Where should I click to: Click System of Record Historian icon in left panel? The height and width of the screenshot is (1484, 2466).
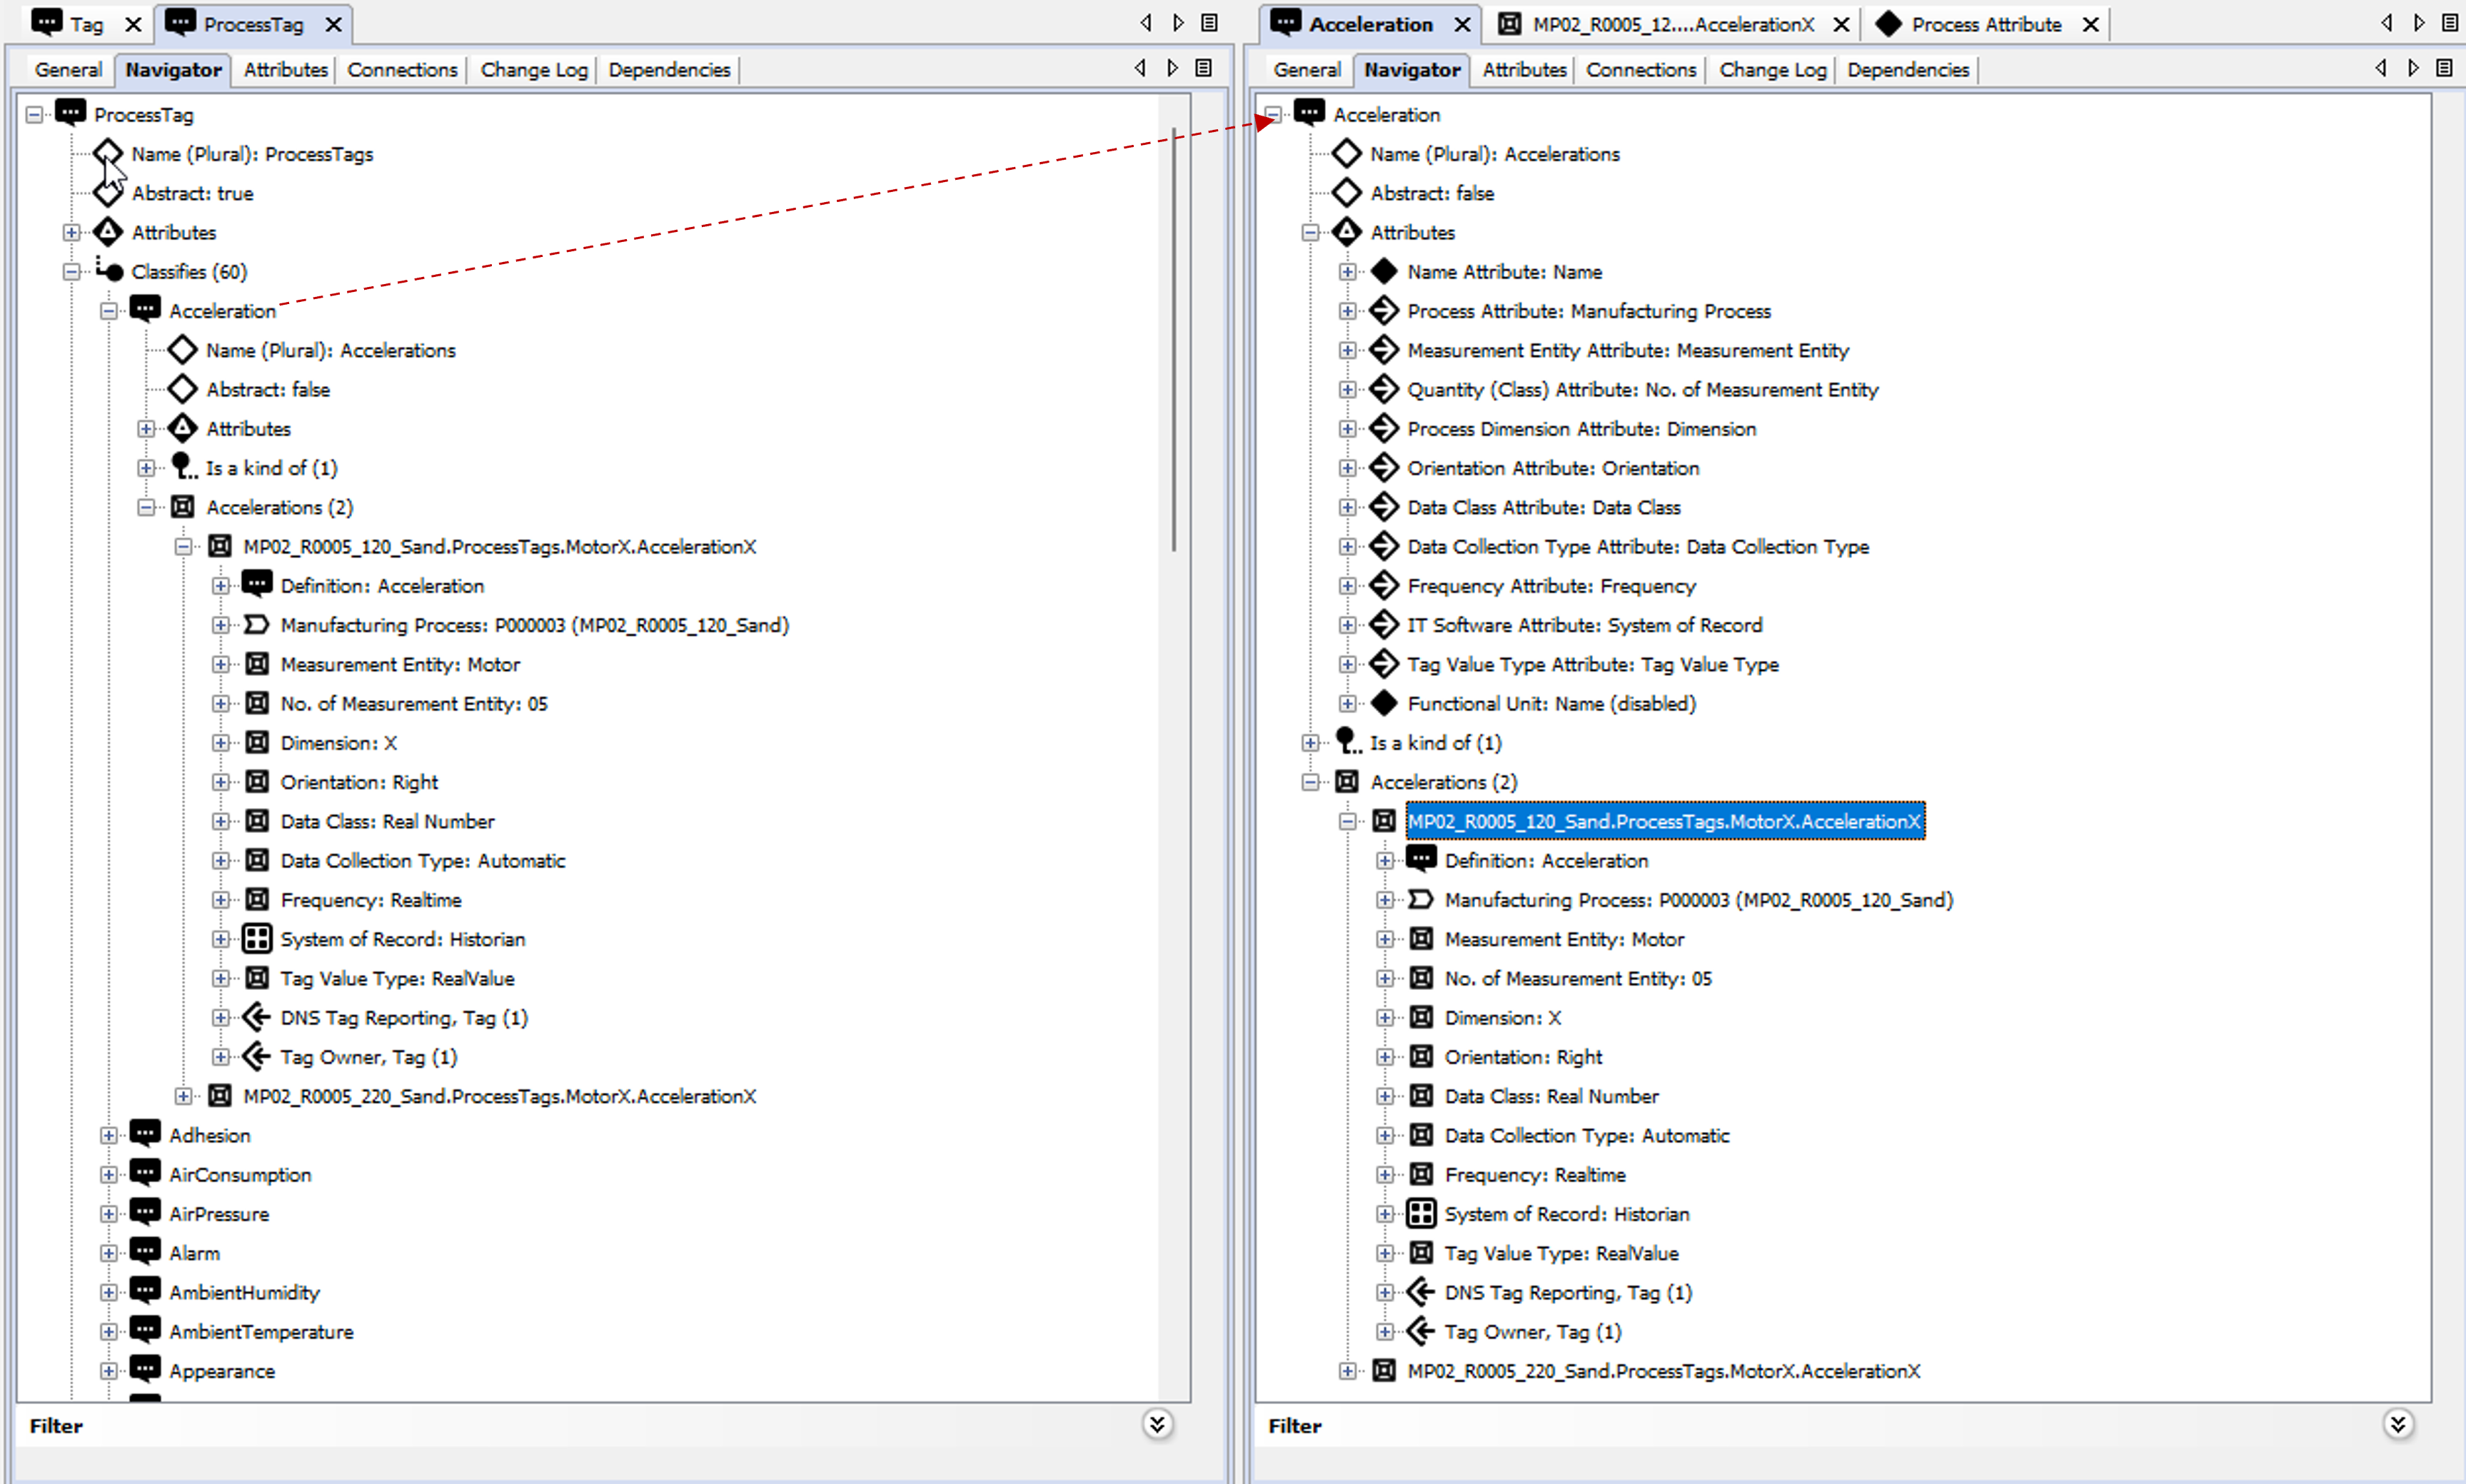[x=257, y=938]
